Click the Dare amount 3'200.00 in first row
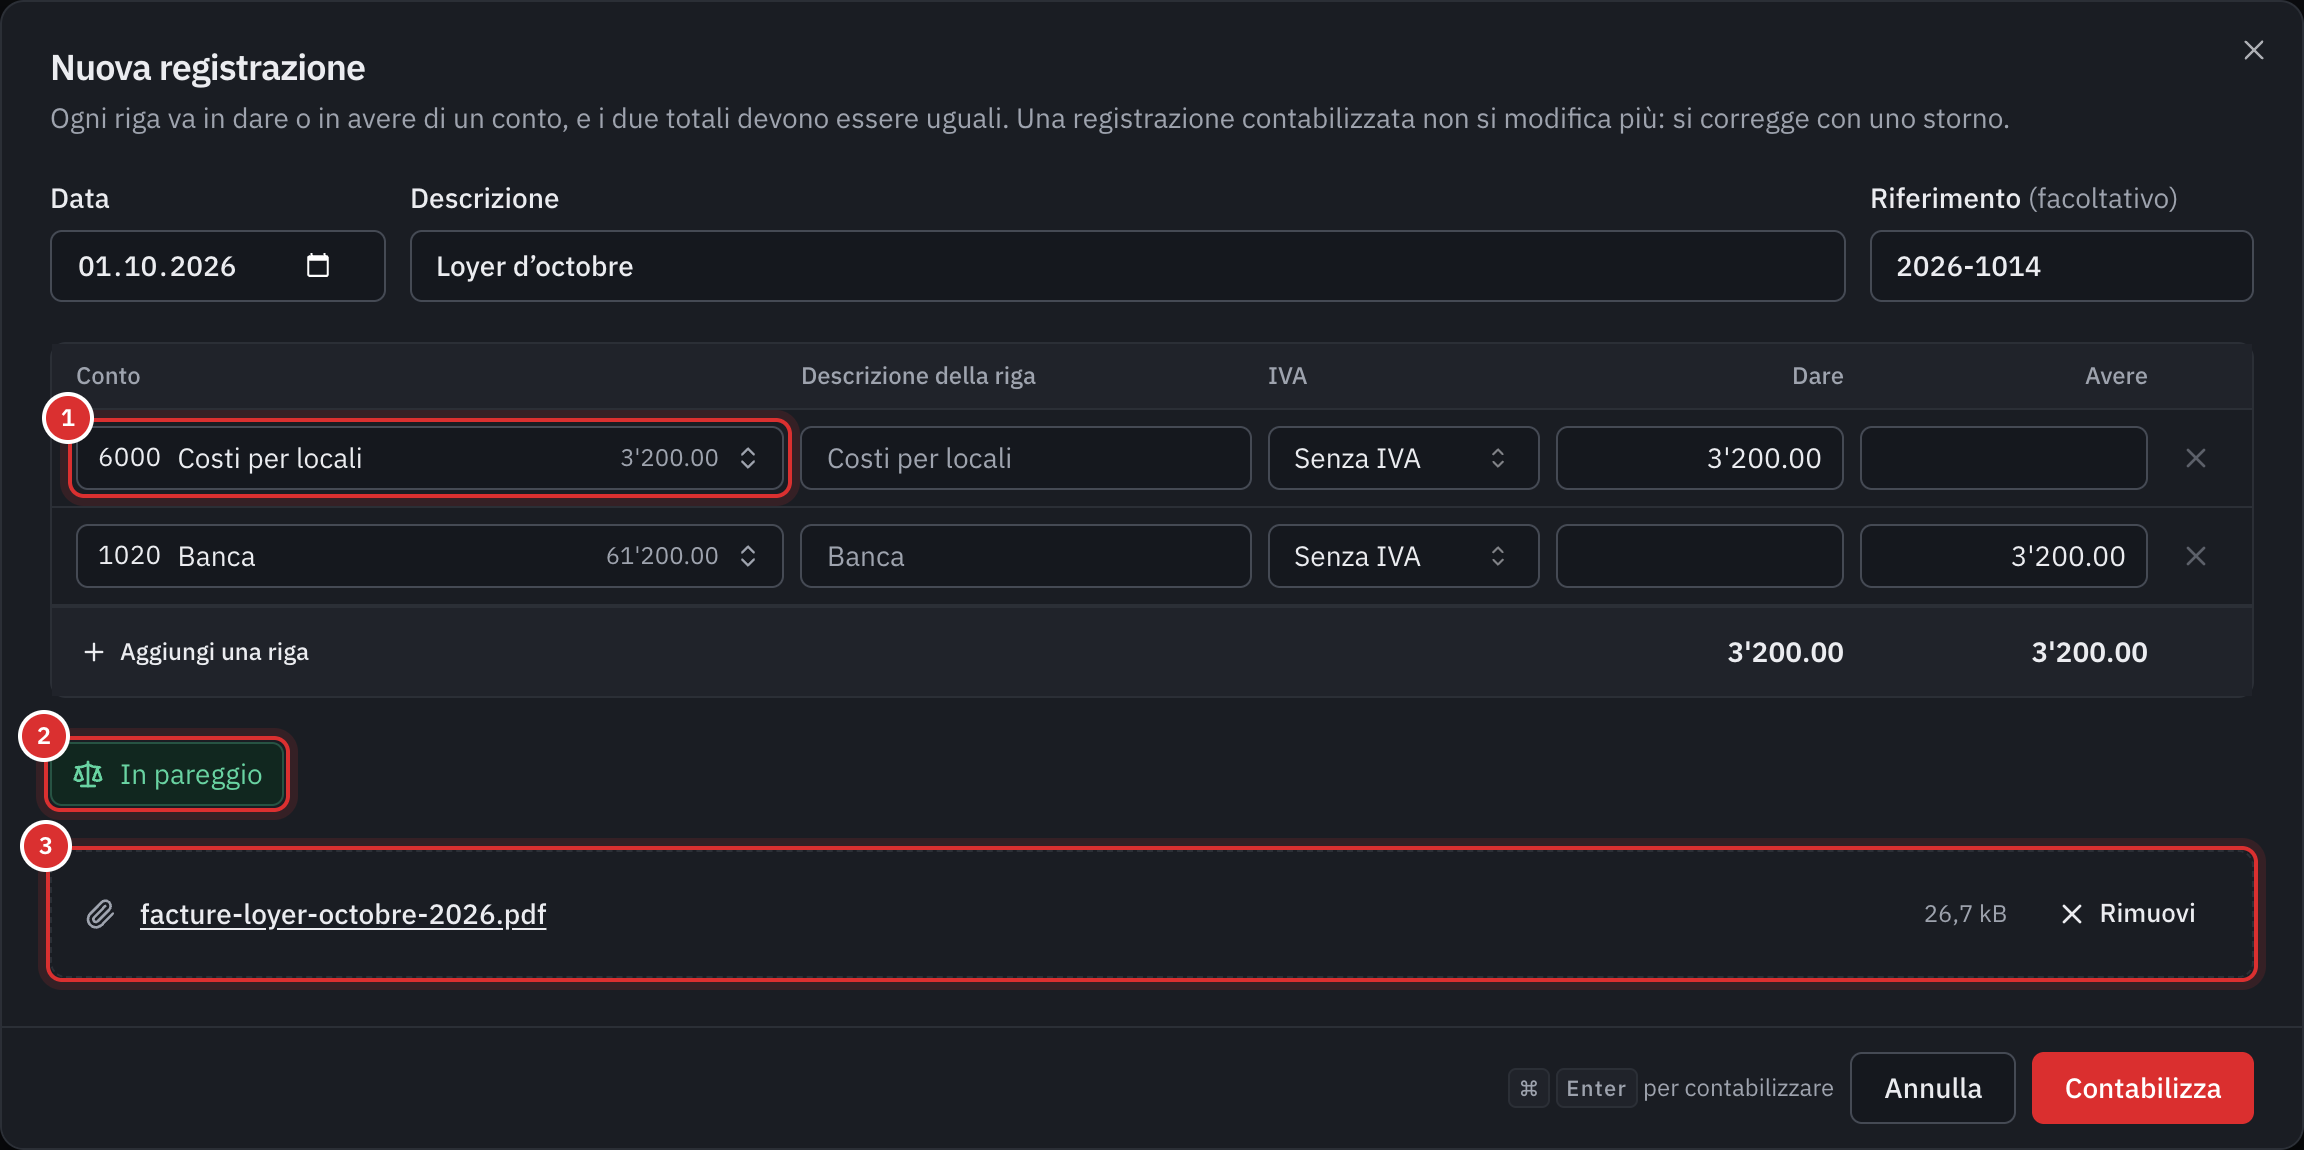This screenshot has width=2304, height=1150. (x=1699, y=458)
